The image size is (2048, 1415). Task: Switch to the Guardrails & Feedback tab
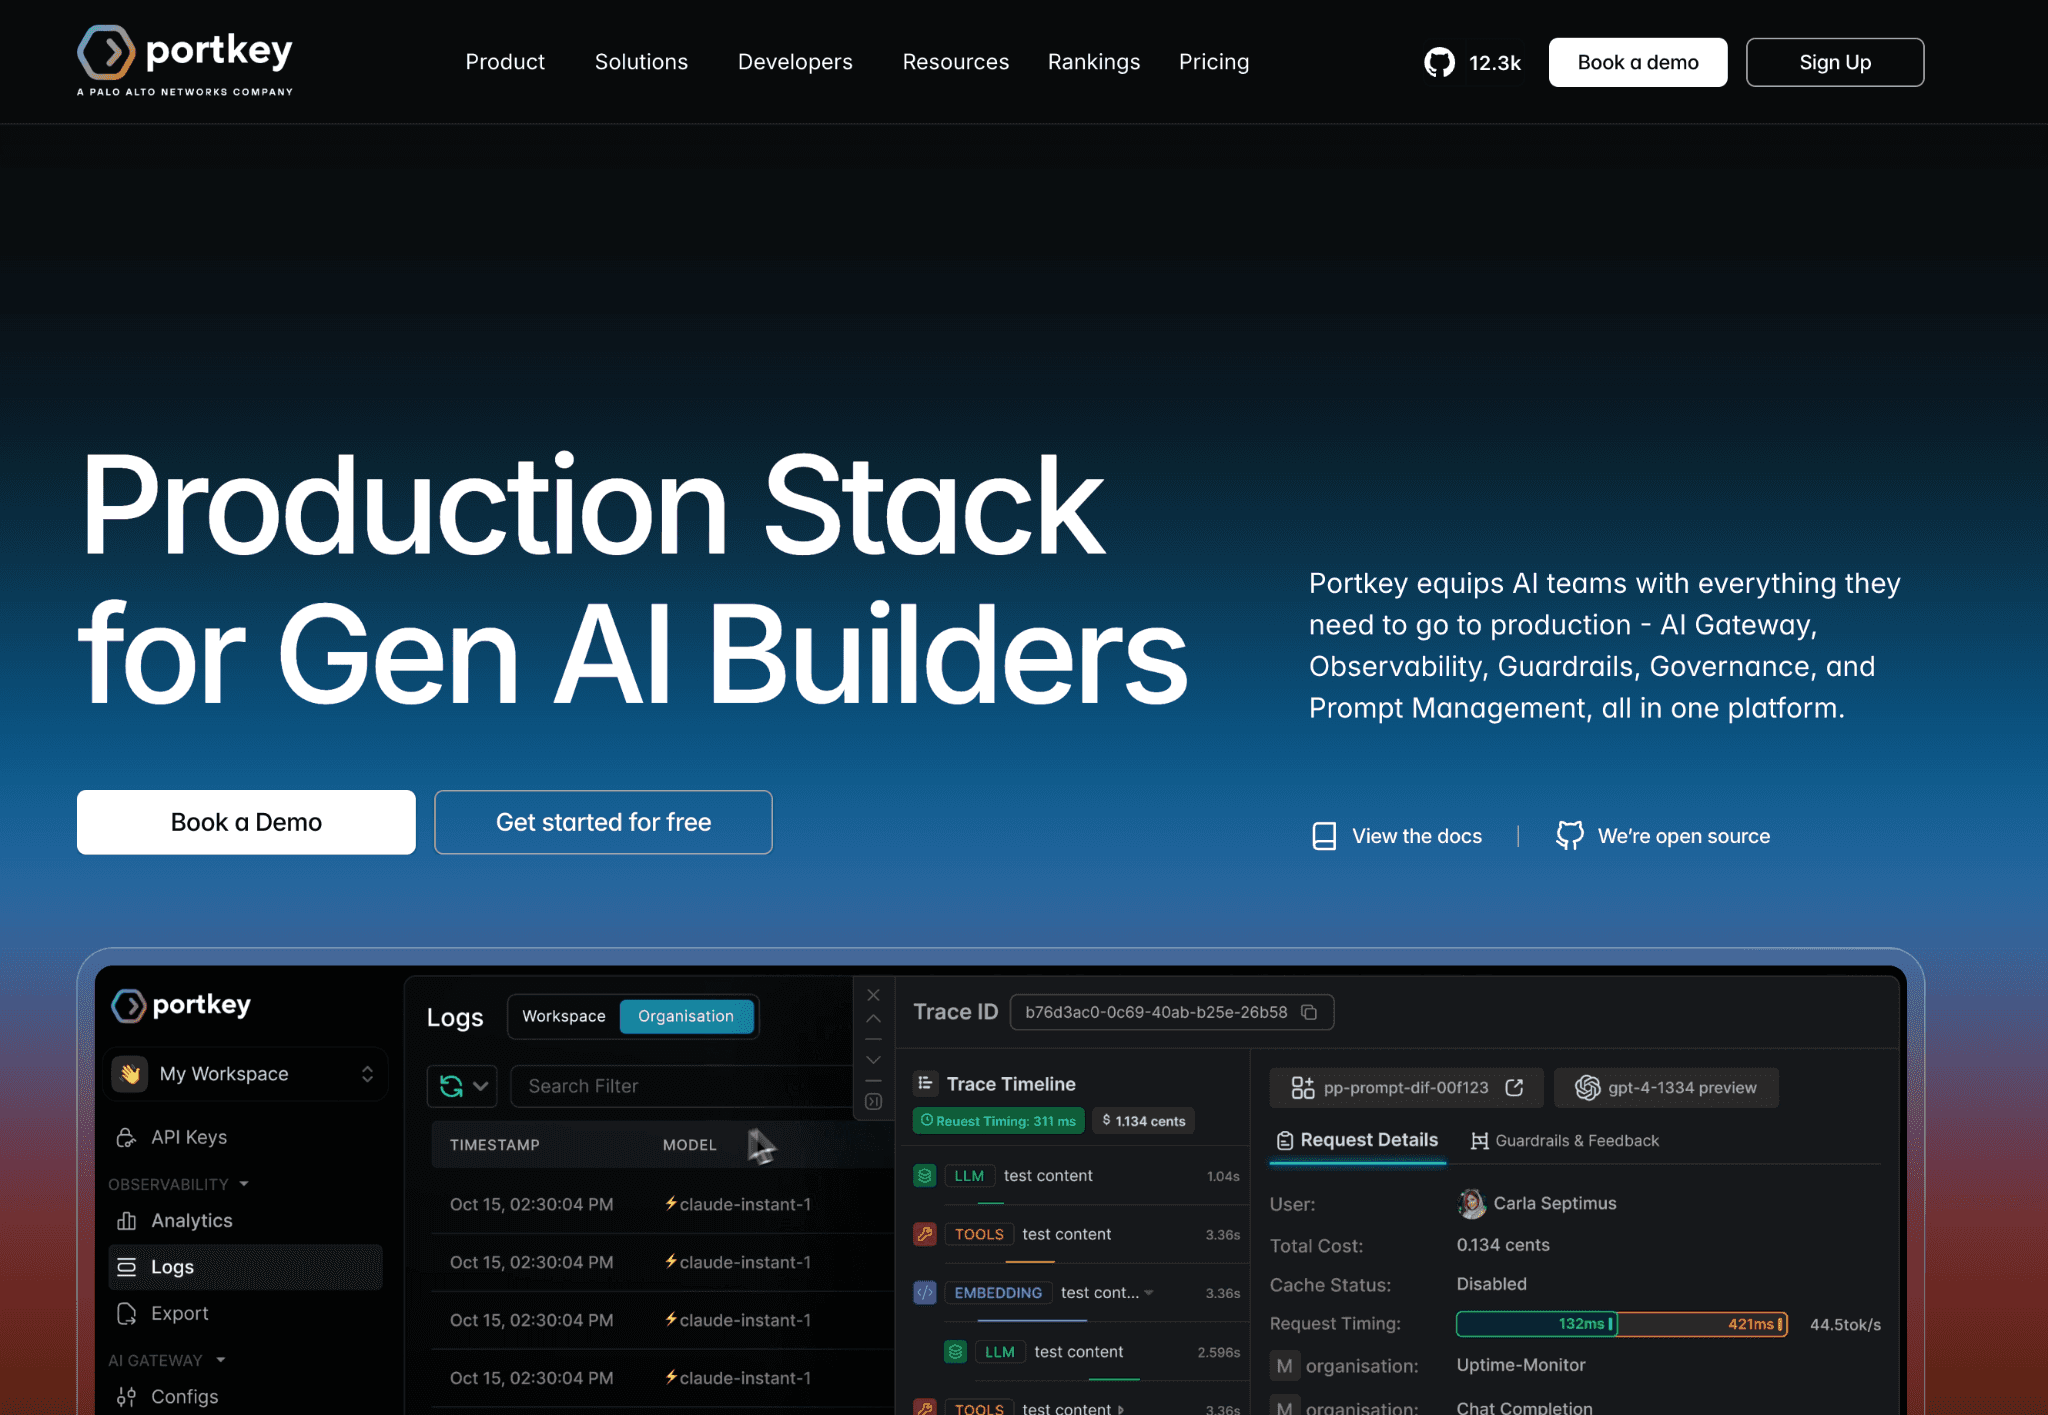pyautogui.click(x=1565, y=1141)
